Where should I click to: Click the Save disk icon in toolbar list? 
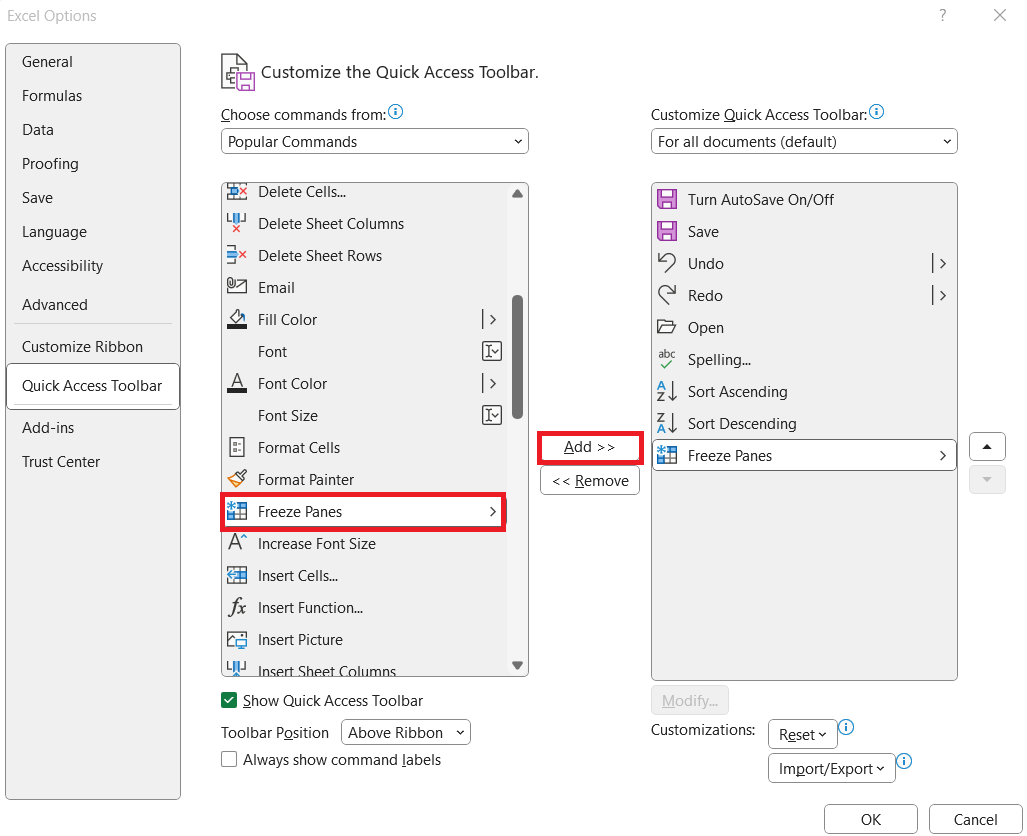point(667,231)
